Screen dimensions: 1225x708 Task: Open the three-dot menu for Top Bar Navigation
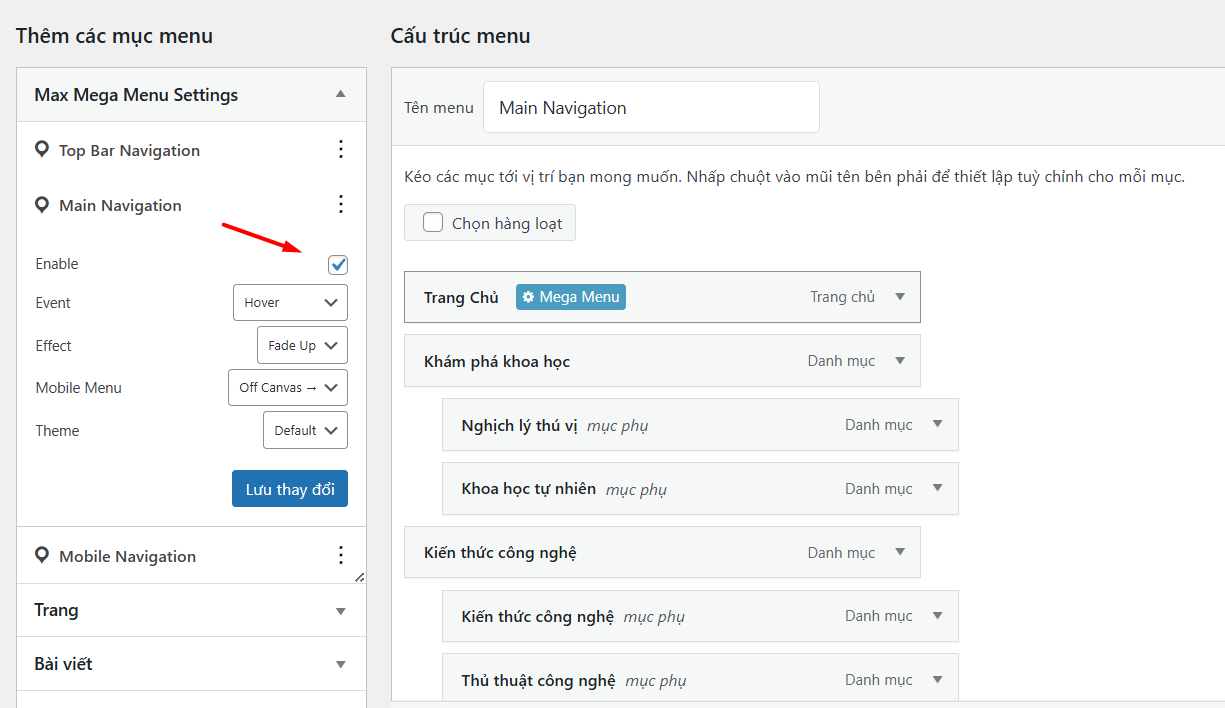(x=341, y=150)
